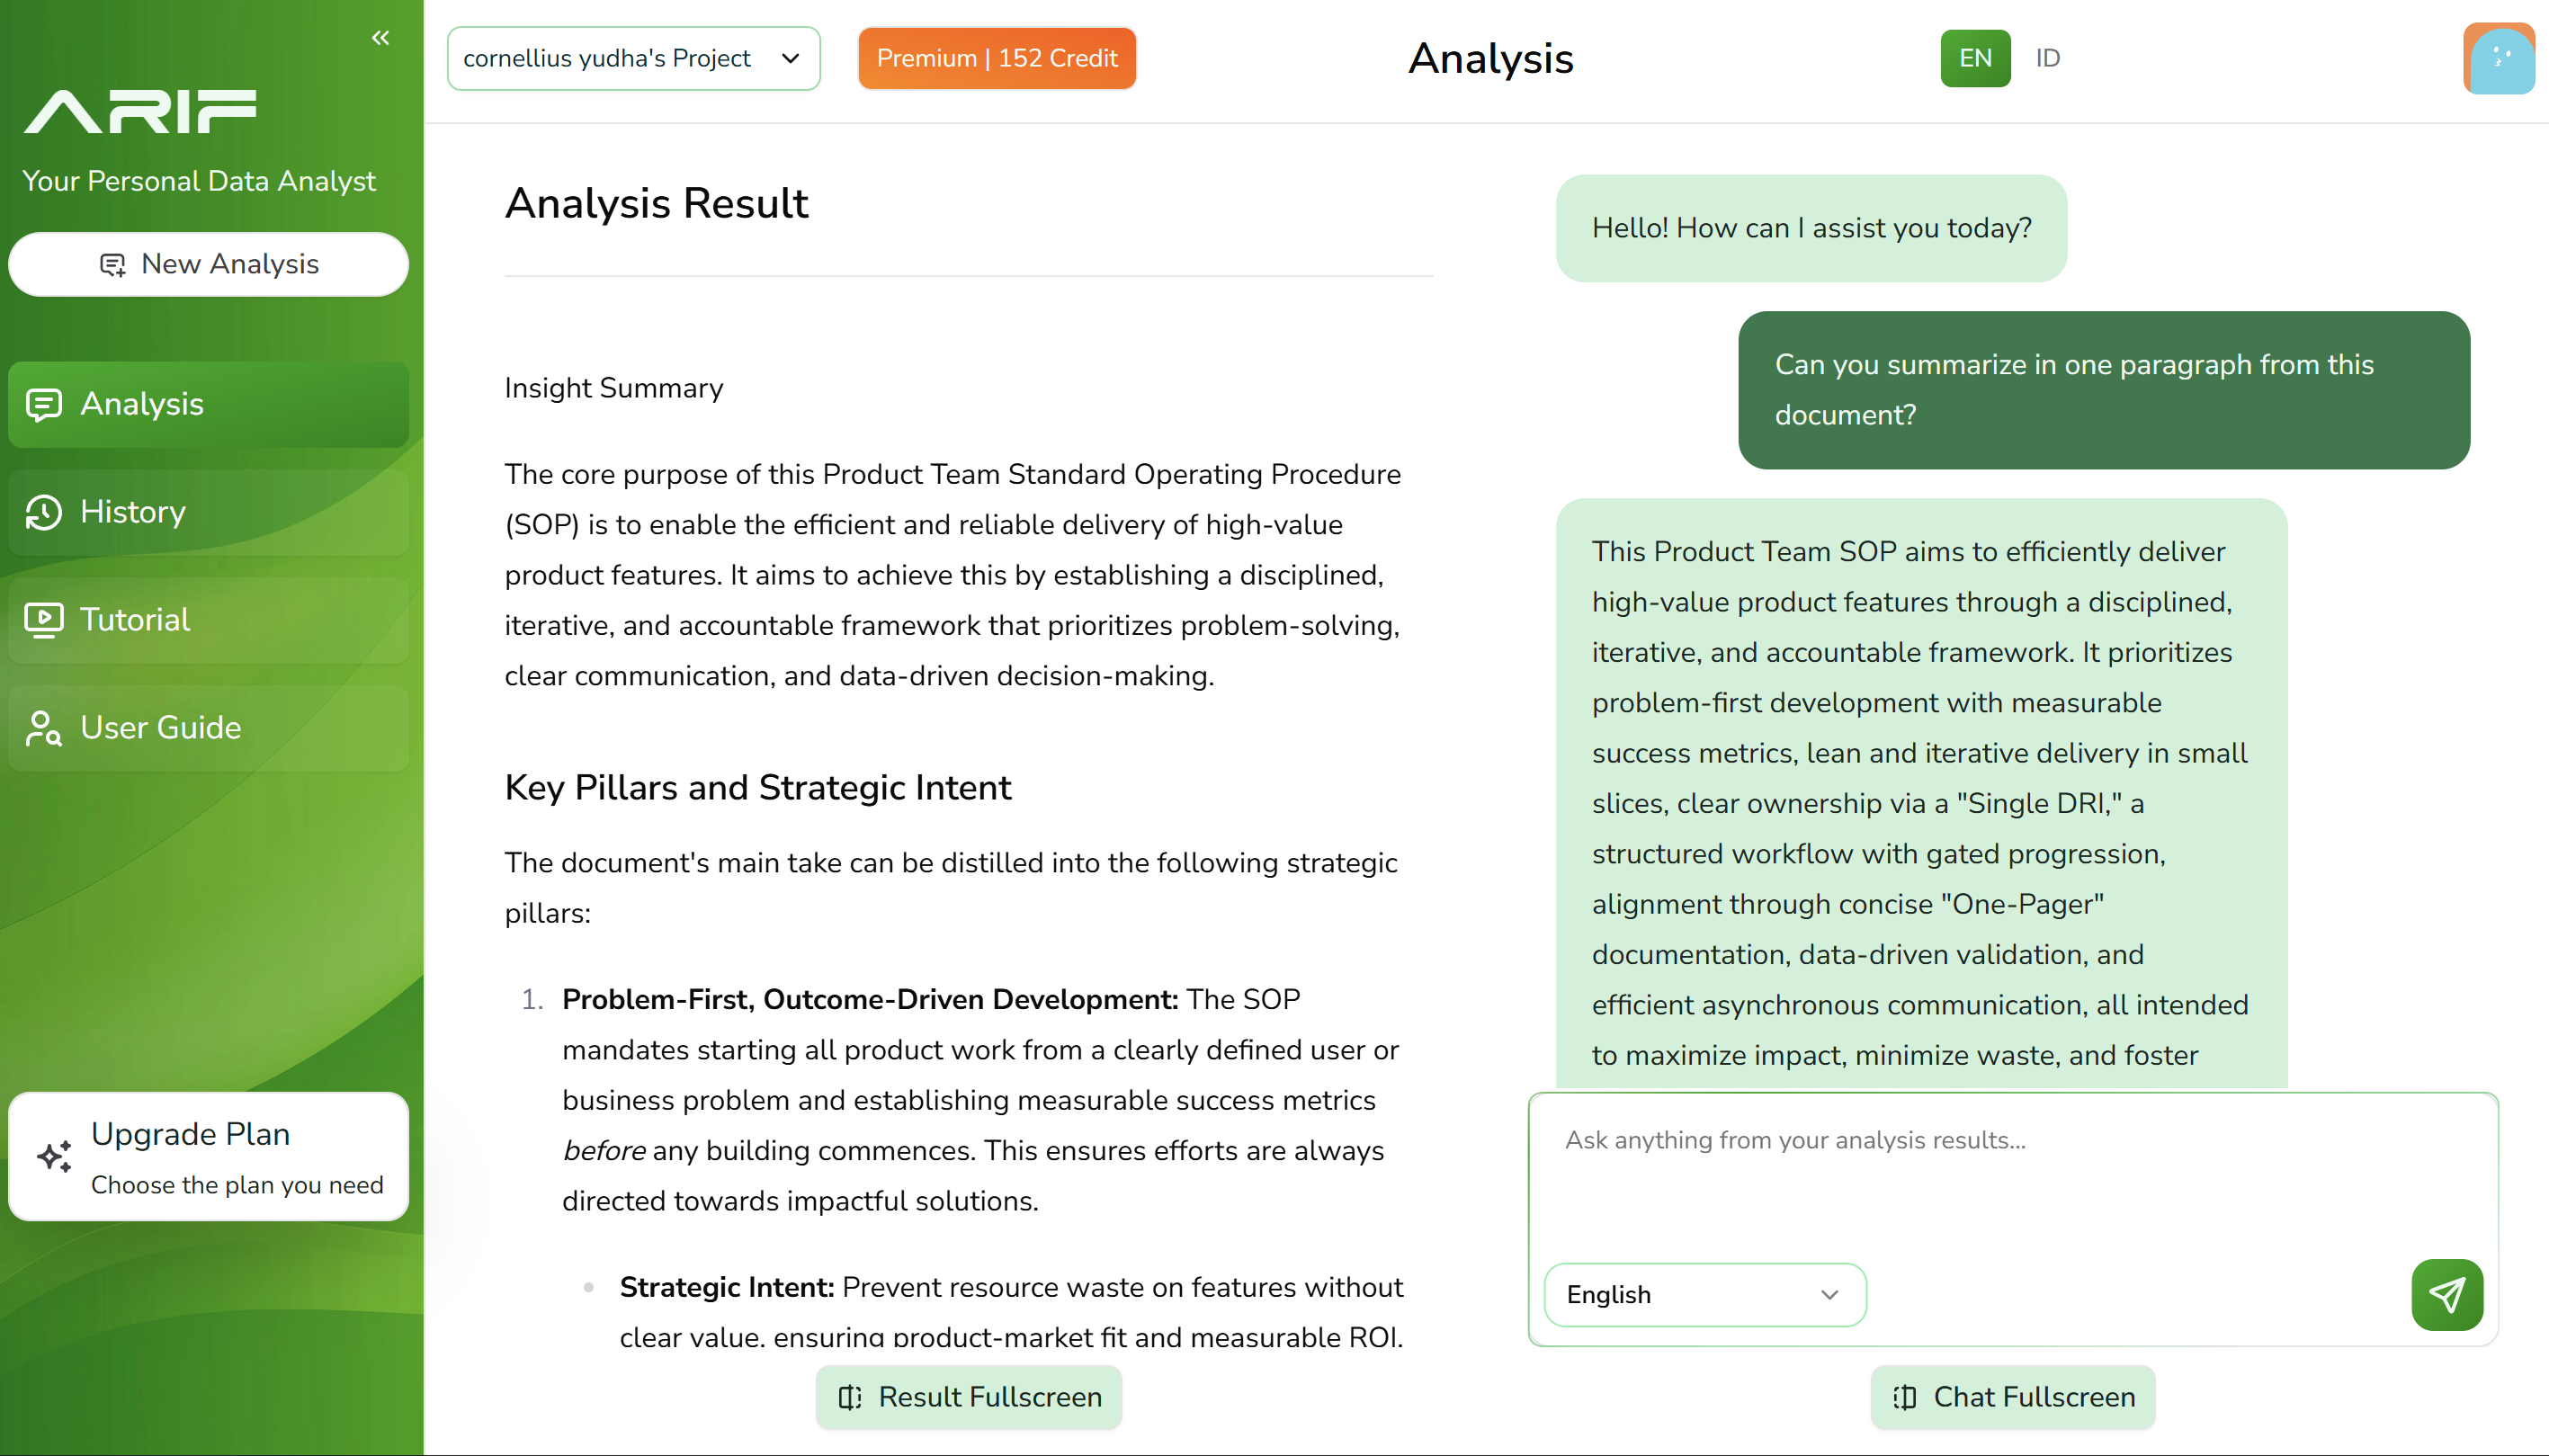Image resolution: width=2549 pixels, height=1456 pixels.
Task: Open Result Fullscreen view
Action: click(968, 1397)
